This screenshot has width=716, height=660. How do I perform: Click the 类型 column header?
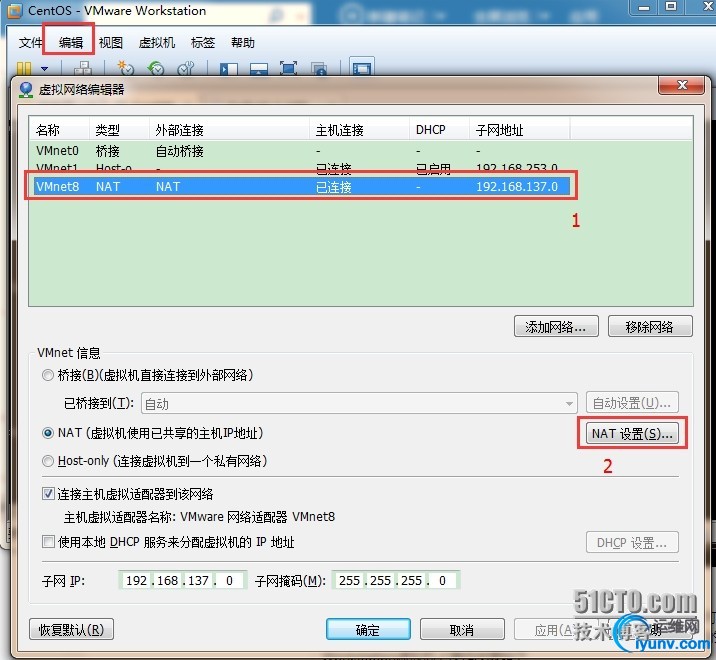click(x=119, y=130)
